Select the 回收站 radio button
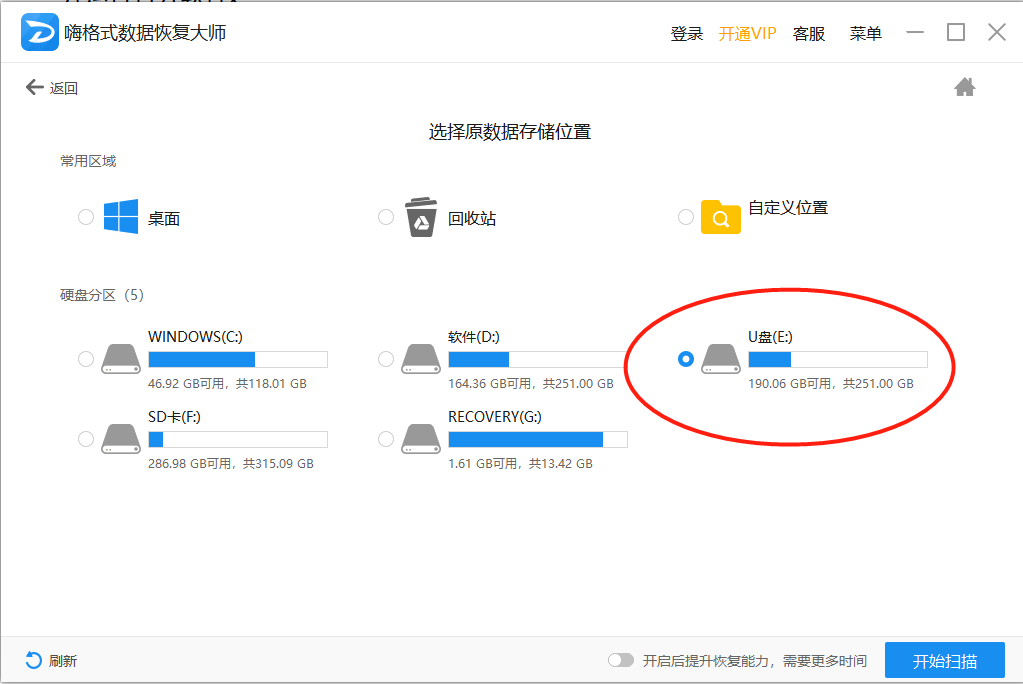1023x684 pixels. pos(386,217)
